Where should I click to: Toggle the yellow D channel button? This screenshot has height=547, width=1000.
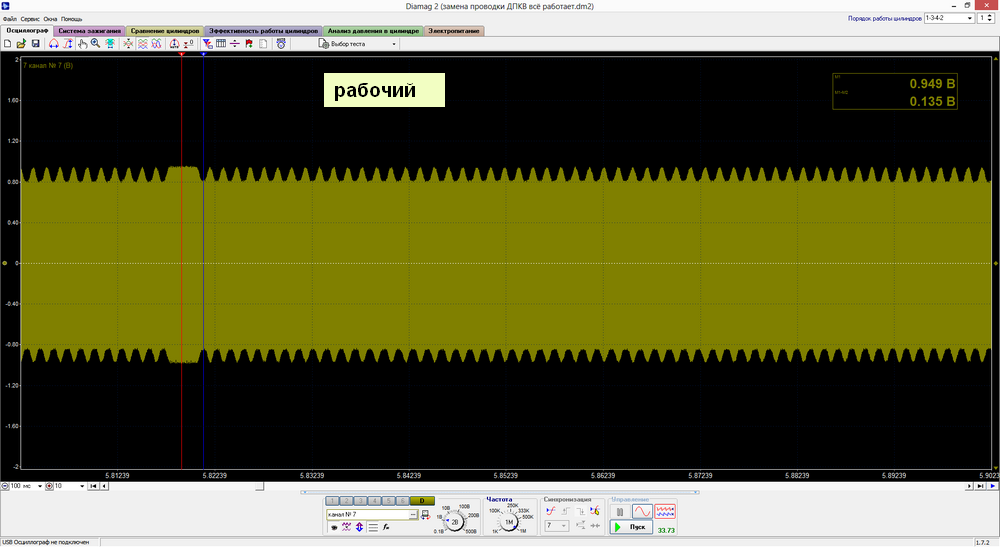pos(422,501)
